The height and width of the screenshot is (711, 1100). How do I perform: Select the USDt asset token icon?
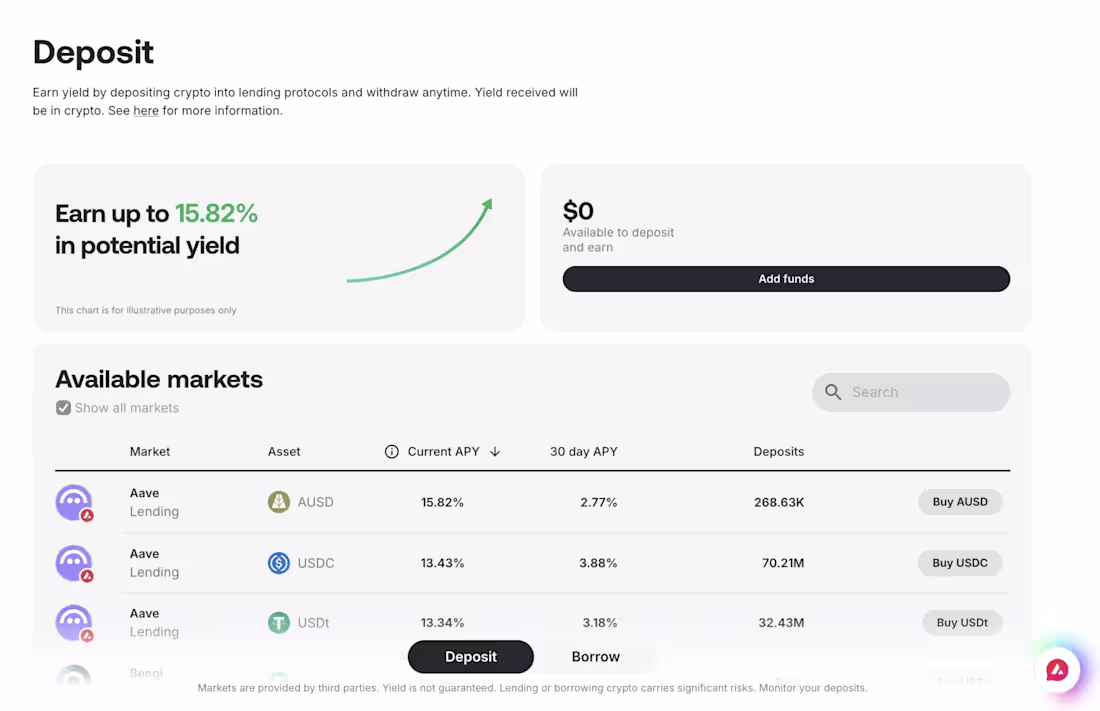(x=279, y=623)
